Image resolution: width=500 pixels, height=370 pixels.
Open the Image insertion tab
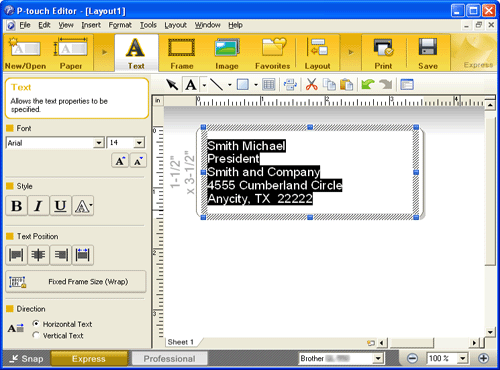[x=227, y=53]
